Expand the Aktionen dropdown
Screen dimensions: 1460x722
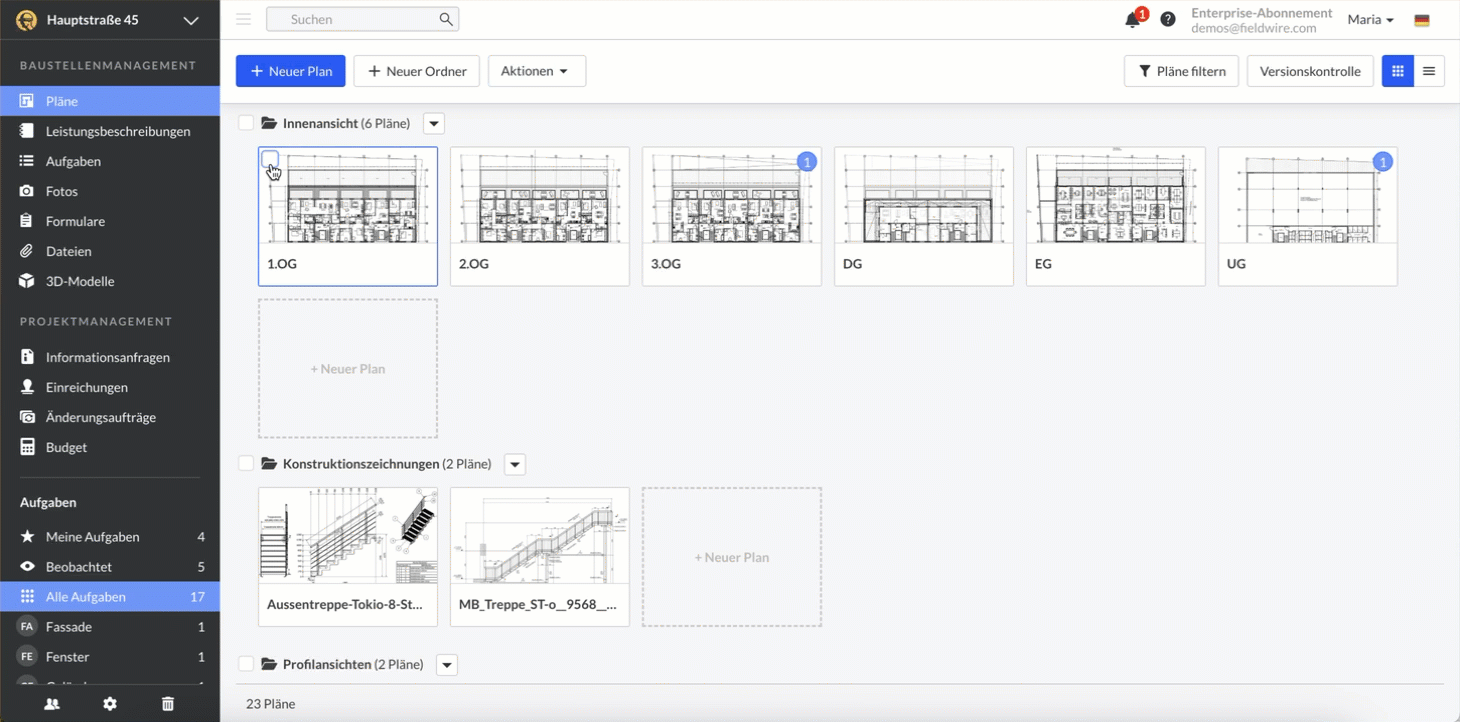pos(536,71)
